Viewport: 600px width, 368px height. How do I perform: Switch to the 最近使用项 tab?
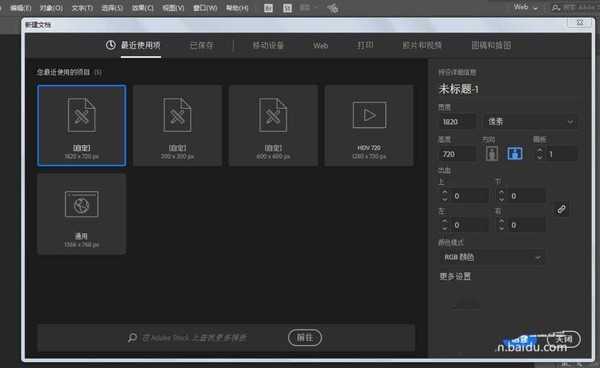pyautogui.click(x=140, y=45)
